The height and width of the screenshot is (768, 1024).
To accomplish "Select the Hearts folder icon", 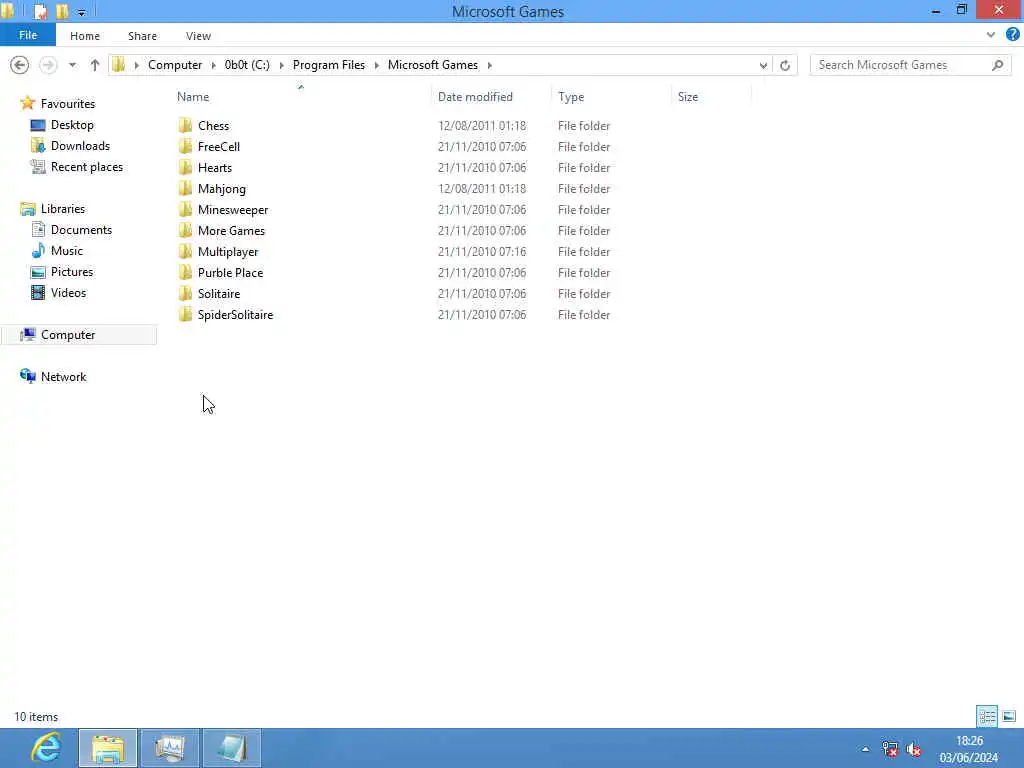I will pyautogui.click(x=186, y=167).
